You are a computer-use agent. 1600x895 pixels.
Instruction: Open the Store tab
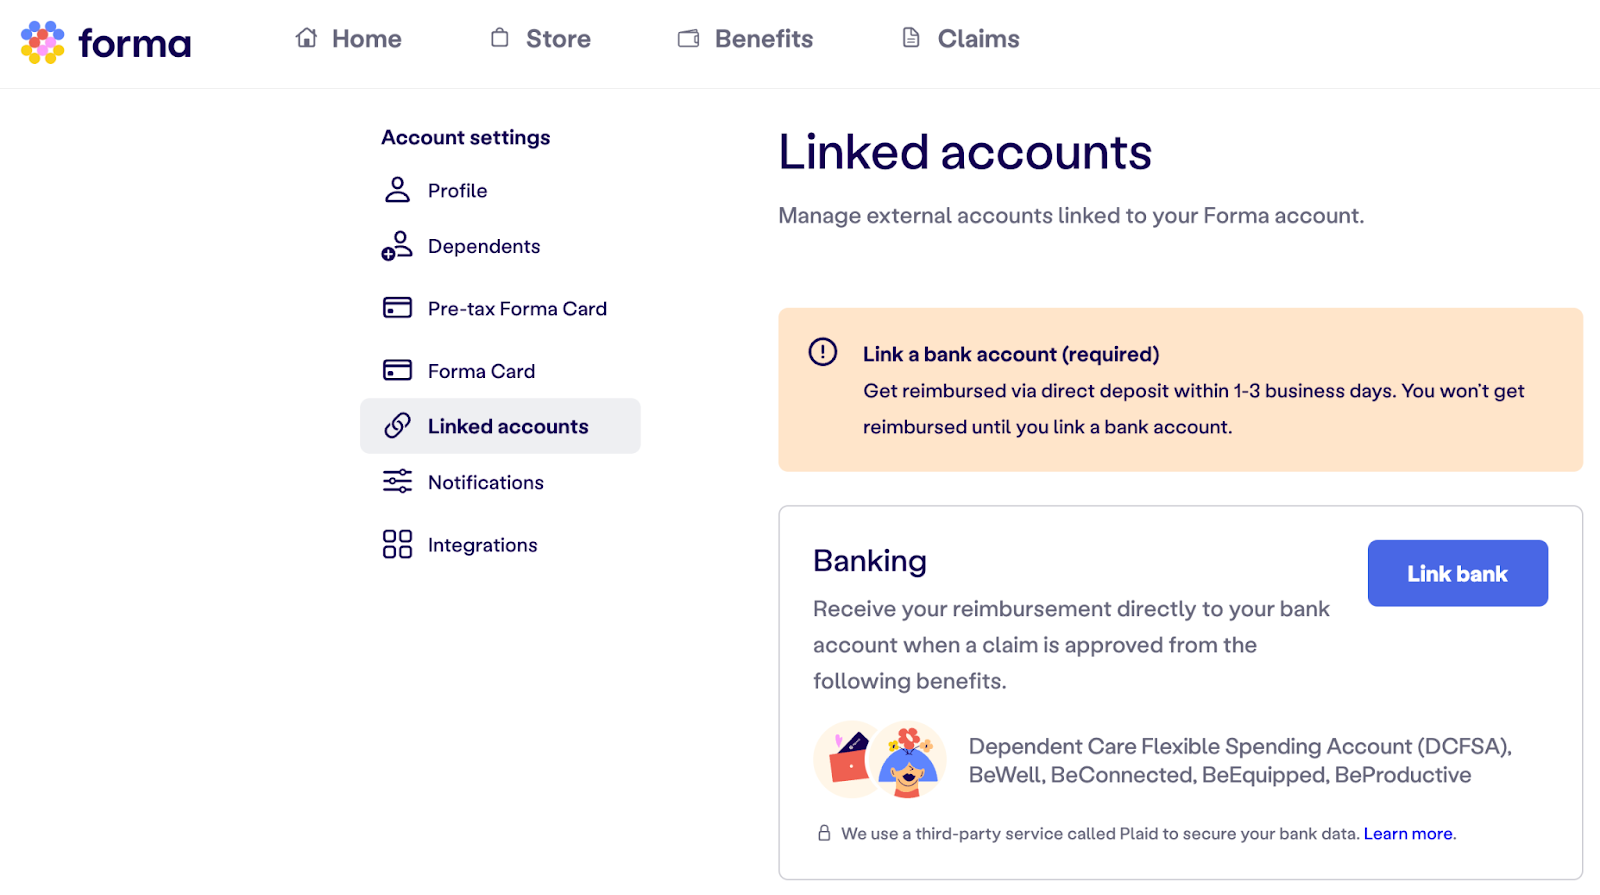[541, 39]
